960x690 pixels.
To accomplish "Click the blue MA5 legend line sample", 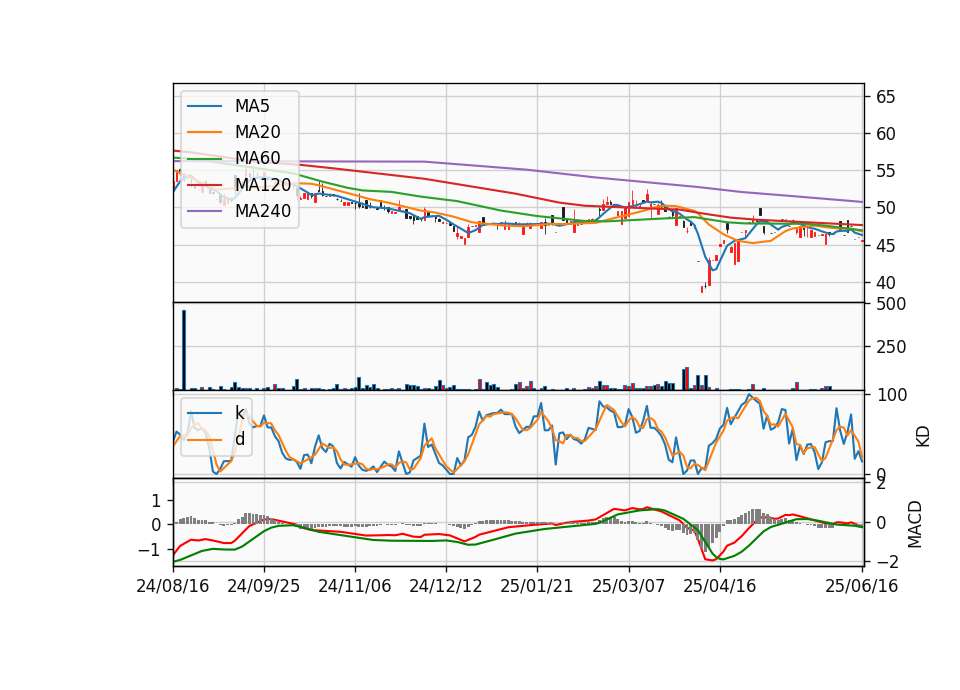I will coord(204,106).
